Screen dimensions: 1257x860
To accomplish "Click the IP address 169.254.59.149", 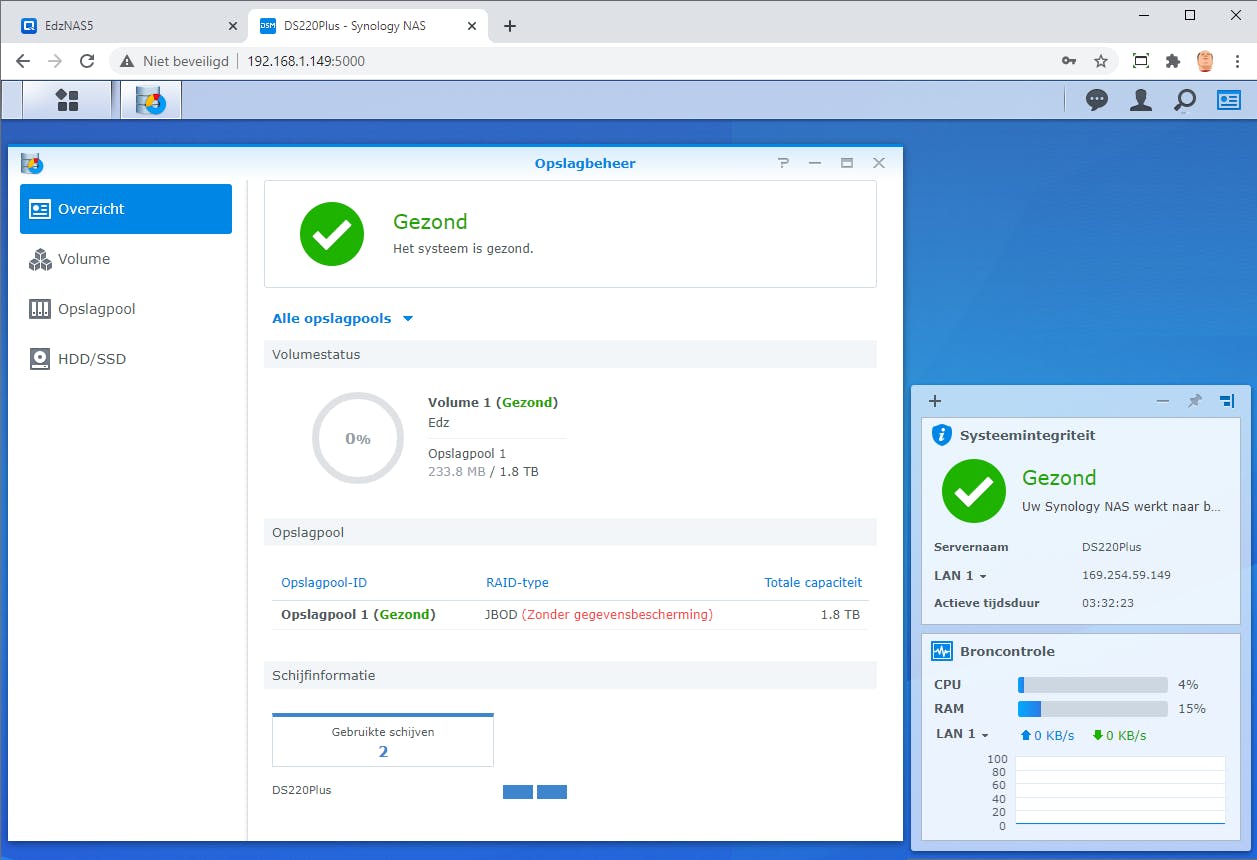I will [1126, 576].
